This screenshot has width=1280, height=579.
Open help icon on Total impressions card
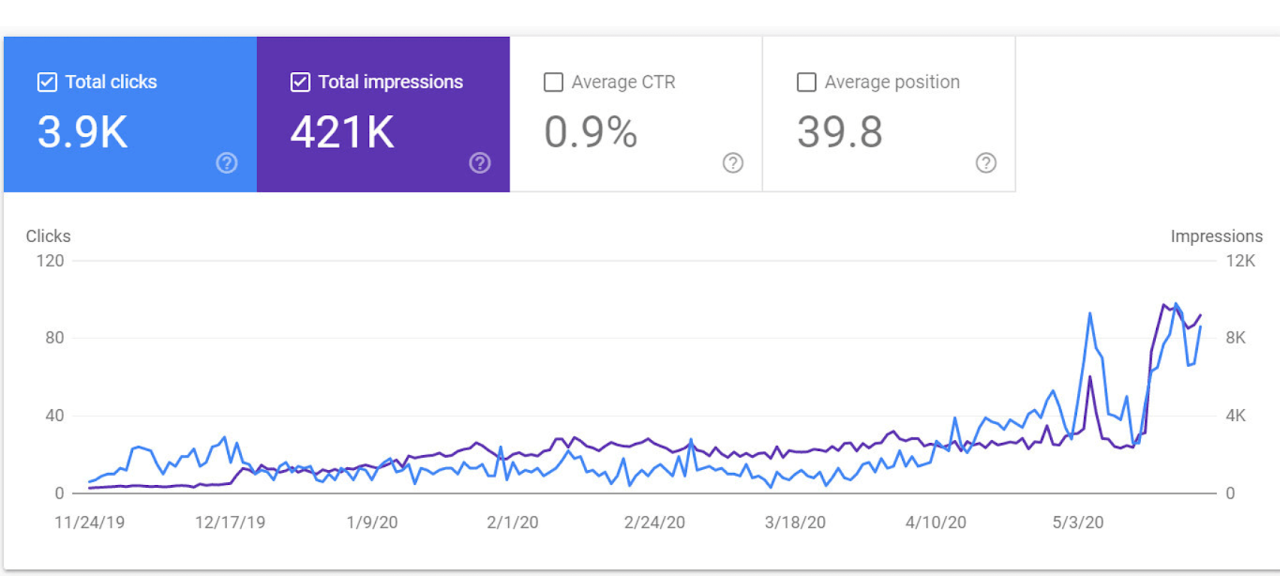point(480,163)
